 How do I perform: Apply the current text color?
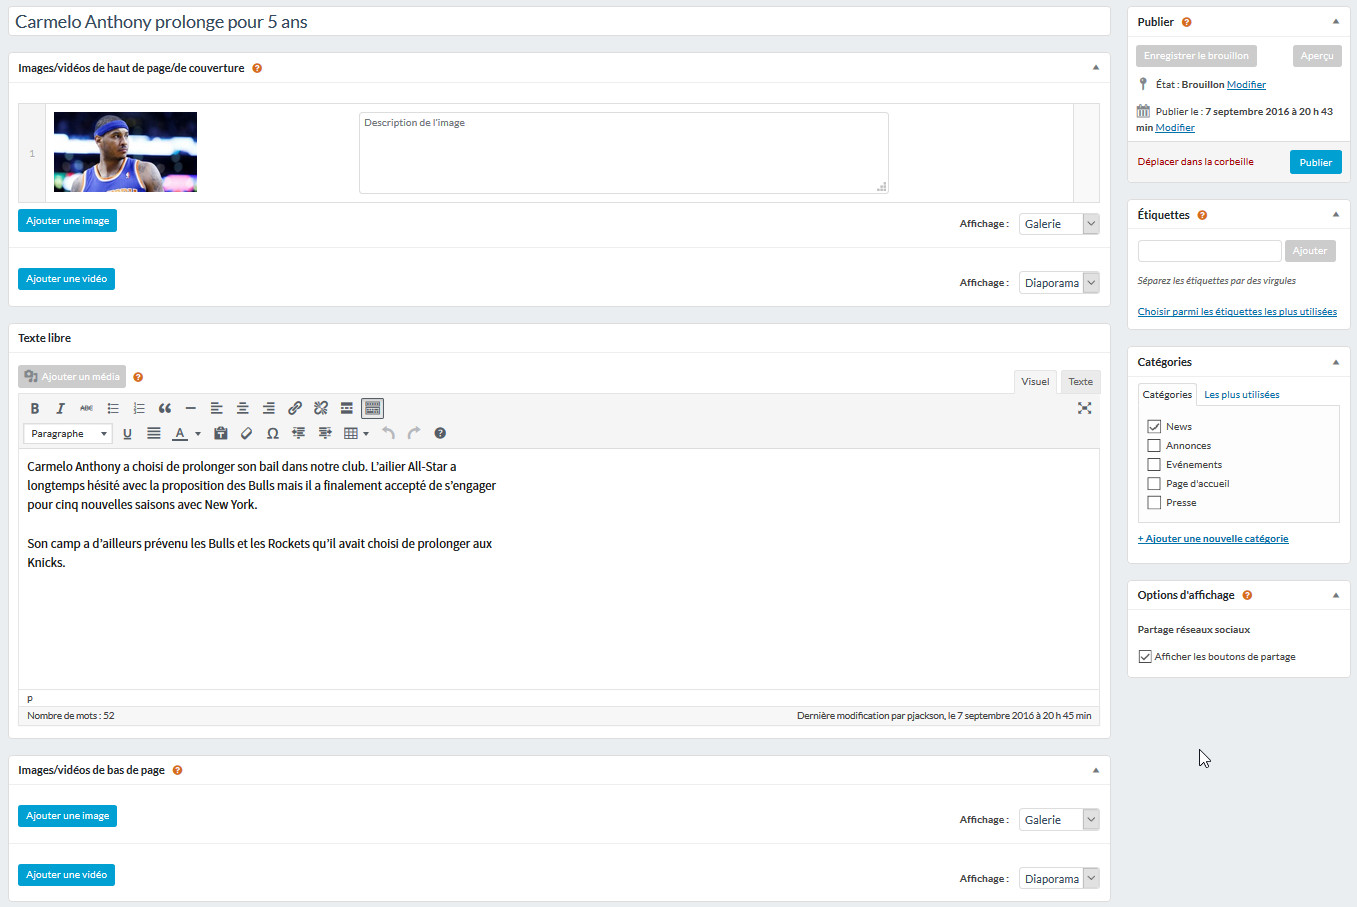pos(180,433)
